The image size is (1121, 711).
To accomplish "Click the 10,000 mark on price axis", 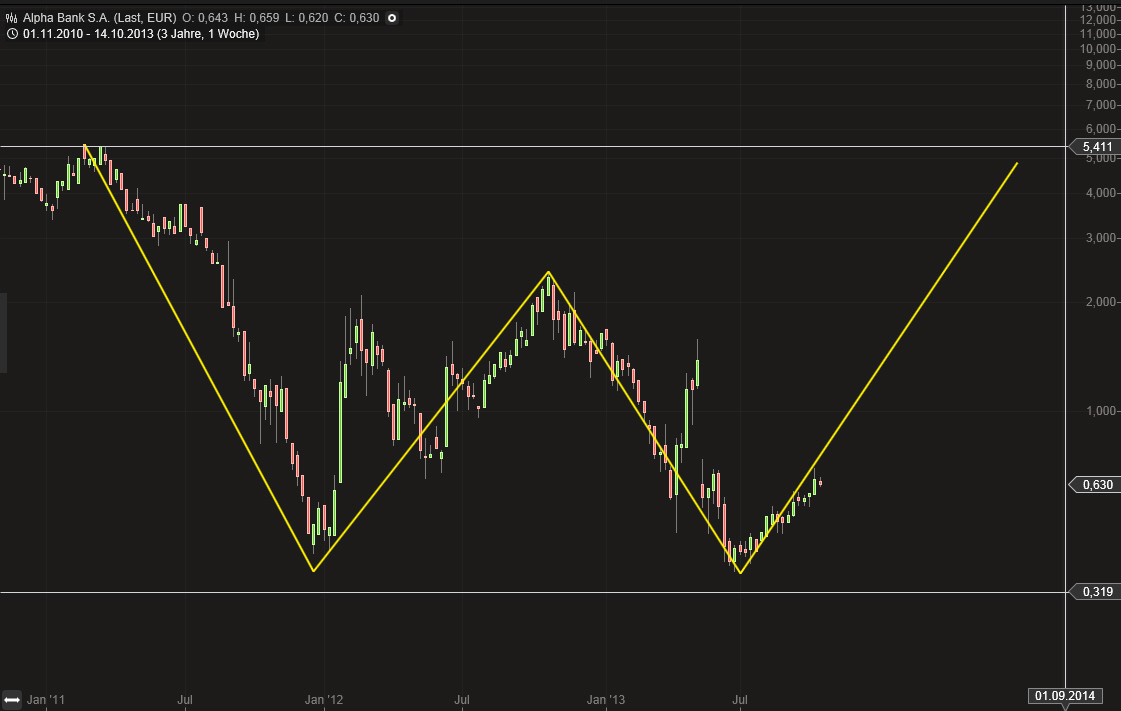I will (x=1098, y=48).
